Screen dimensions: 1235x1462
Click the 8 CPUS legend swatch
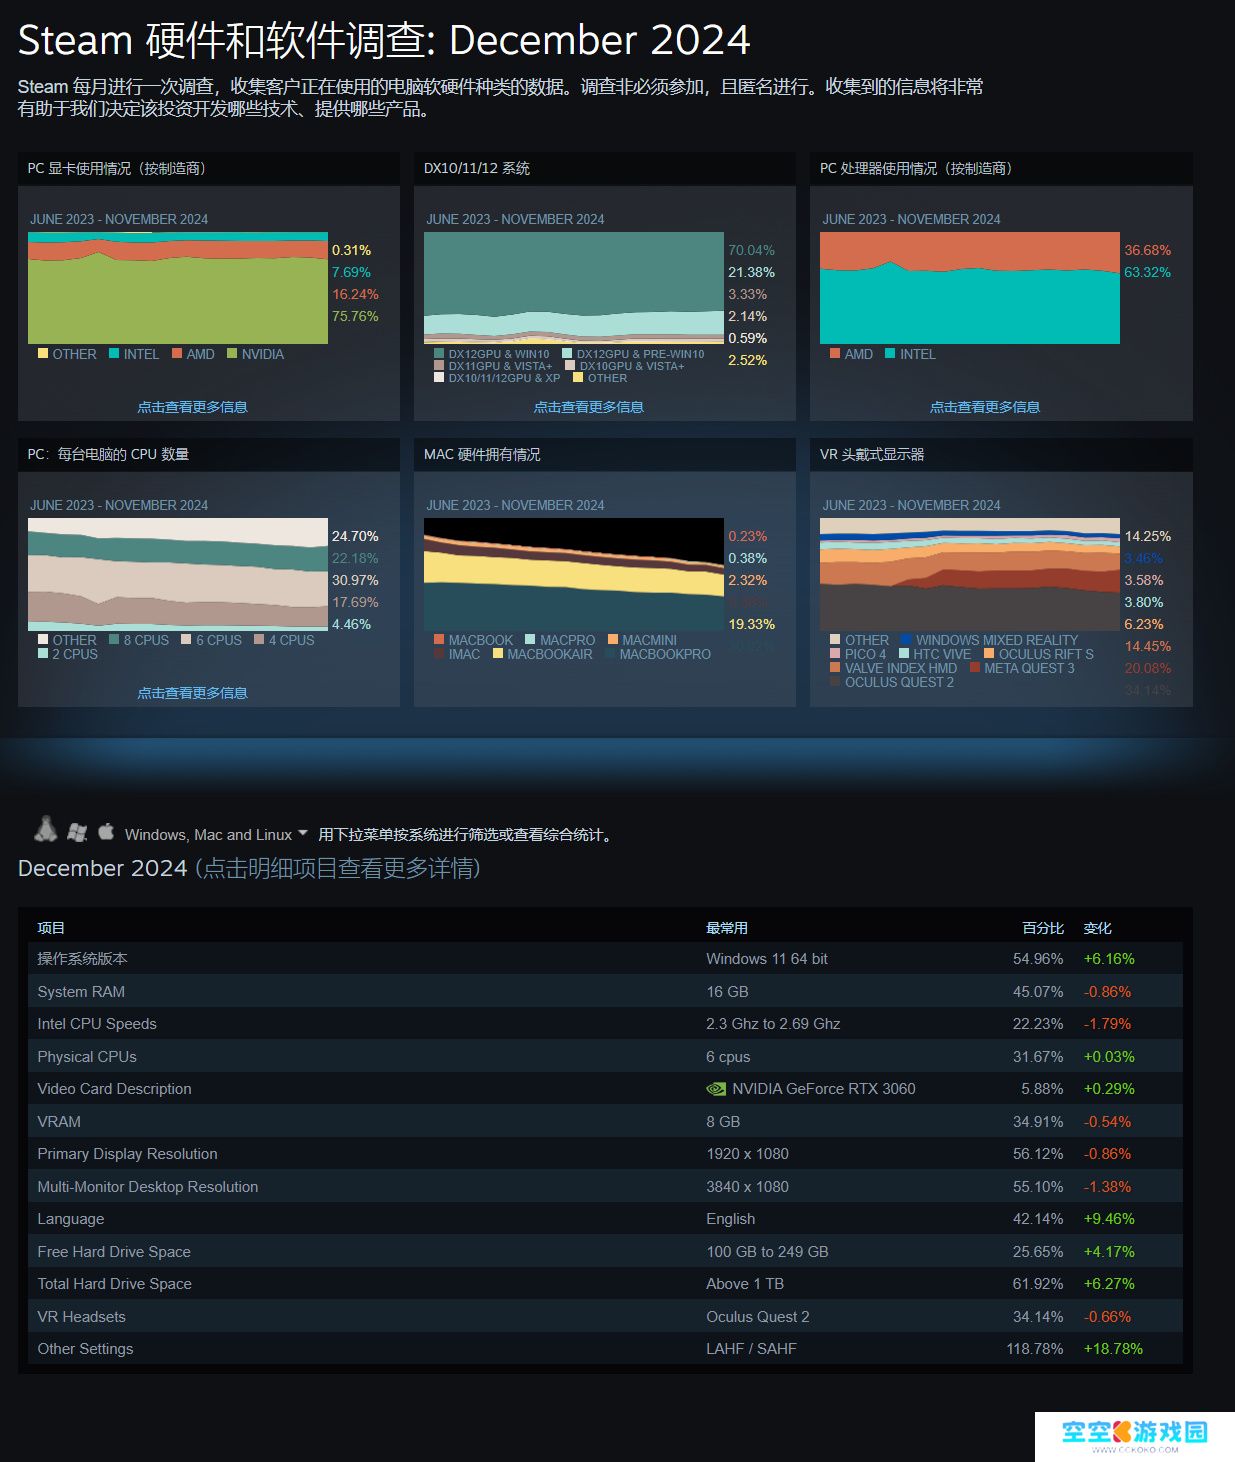click(x=114, y=639)
